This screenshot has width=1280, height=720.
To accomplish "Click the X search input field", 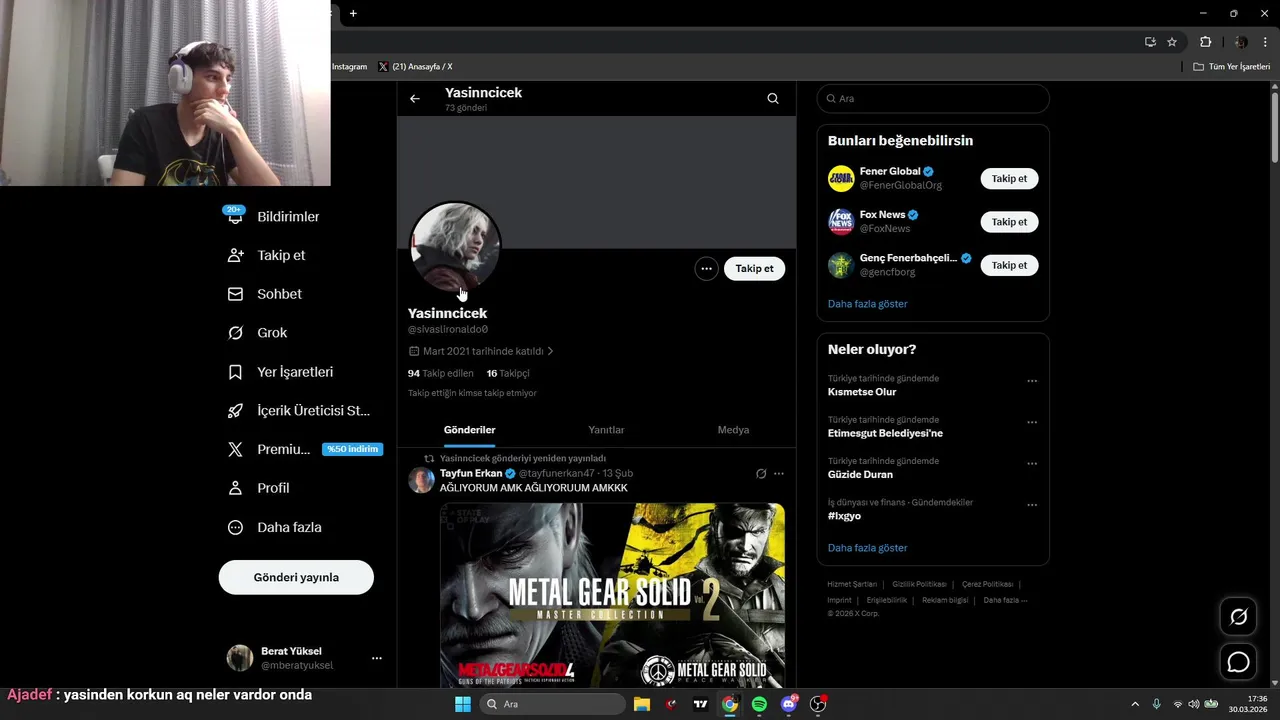I will [933, 98].
